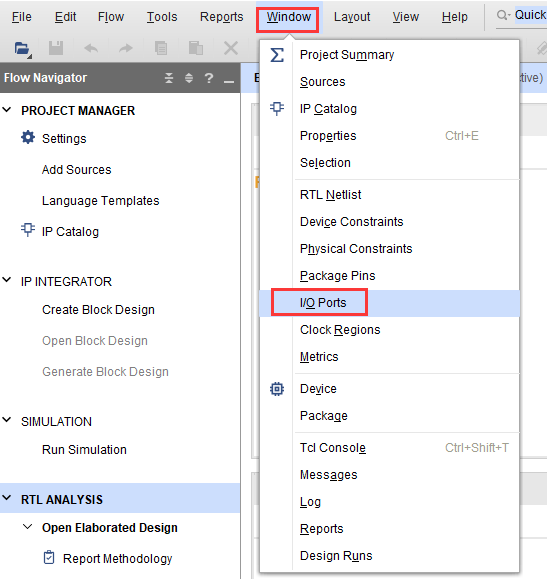The width and height of the screenshot is (547, 579).
Task: Click the Quick Access search field
Action: point(522,16)
